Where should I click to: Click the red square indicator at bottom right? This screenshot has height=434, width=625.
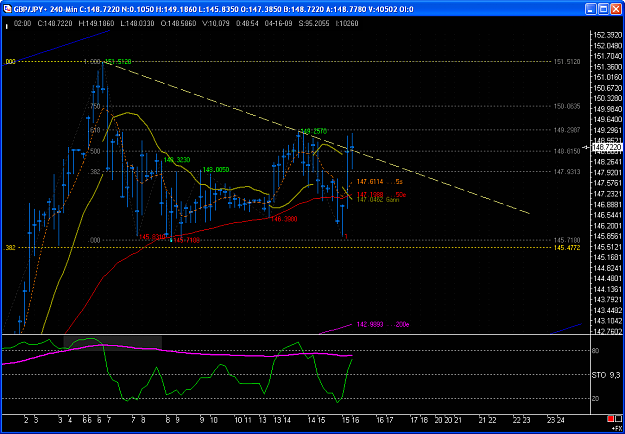[x=610, y=419]
